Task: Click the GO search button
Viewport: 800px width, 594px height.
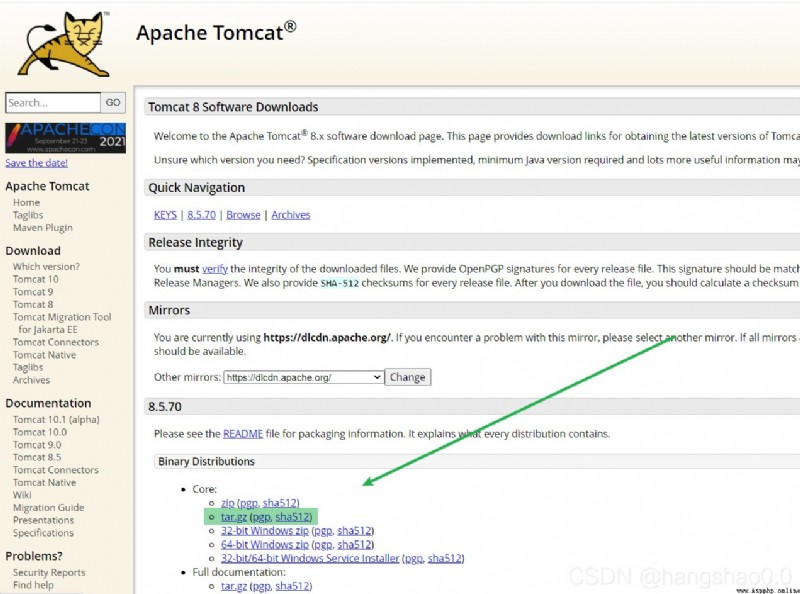Action: tap(113, 103)
